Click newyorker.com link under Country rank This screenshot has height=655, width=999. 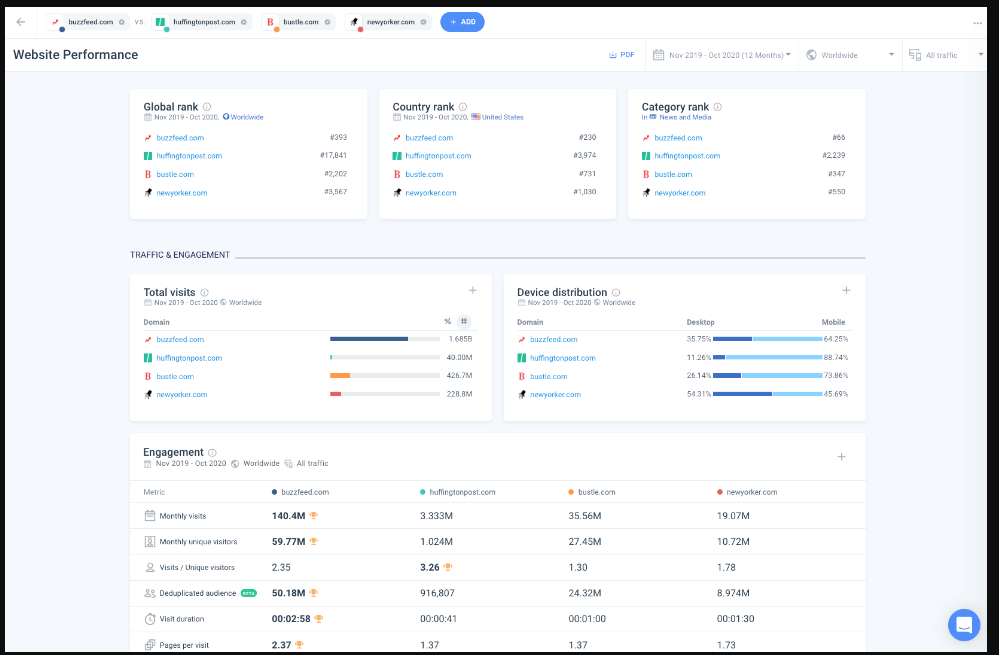429,192
